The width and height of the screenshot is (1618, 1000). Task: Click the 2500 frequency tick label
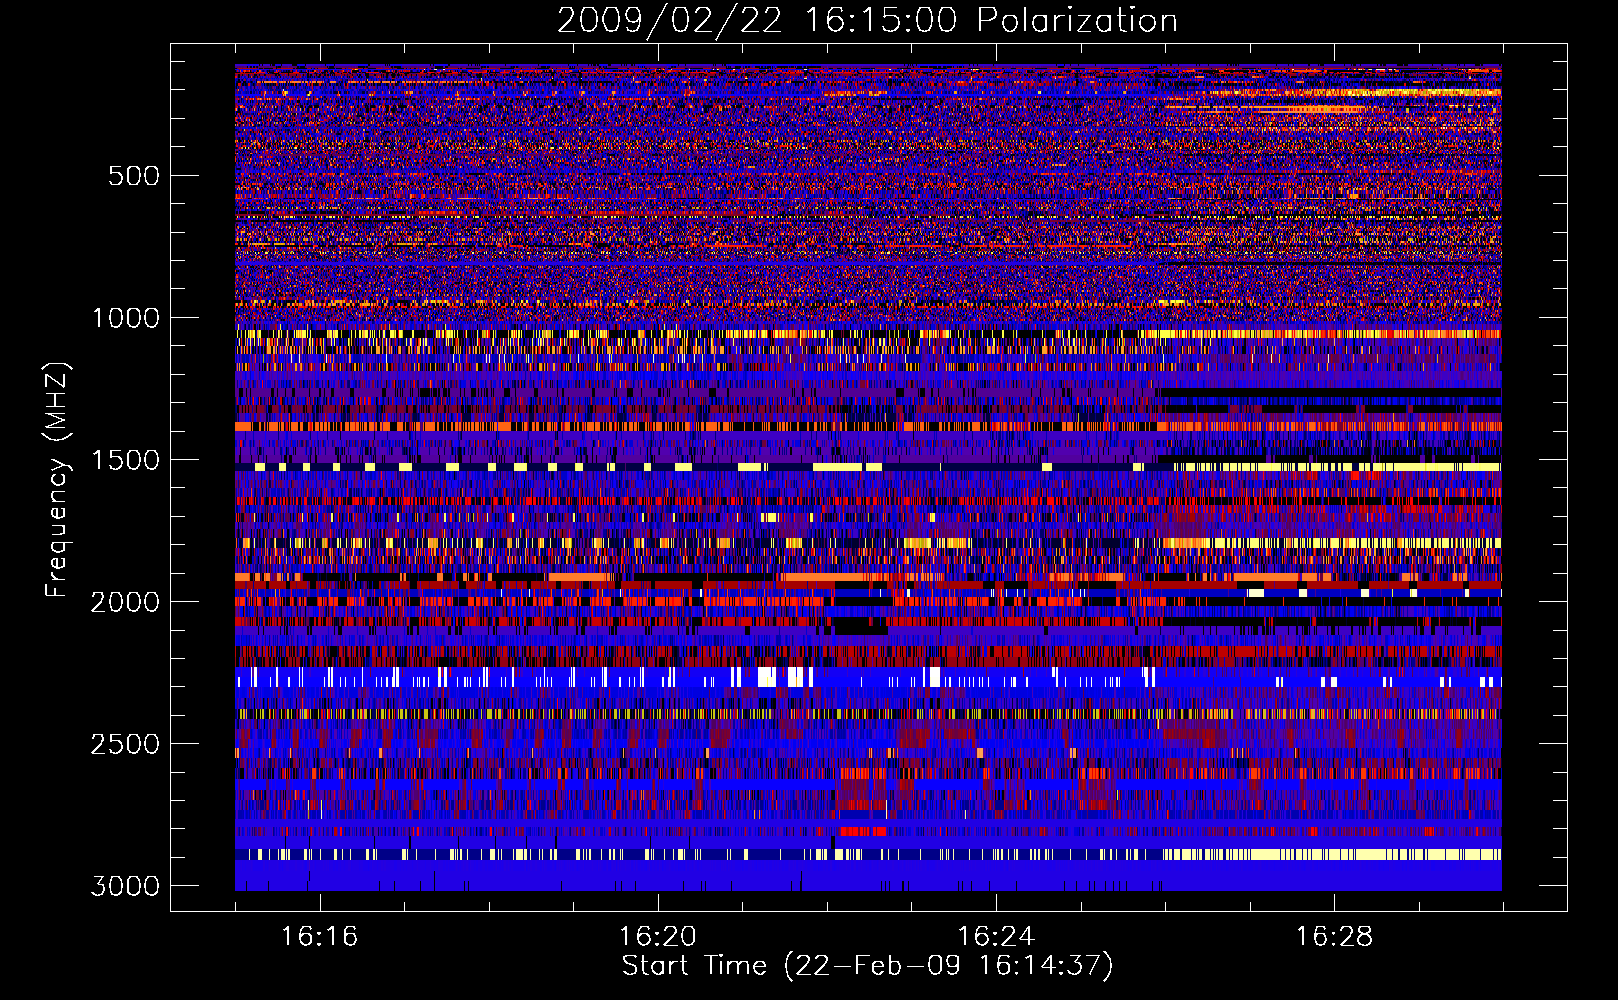tap(126, 744)
